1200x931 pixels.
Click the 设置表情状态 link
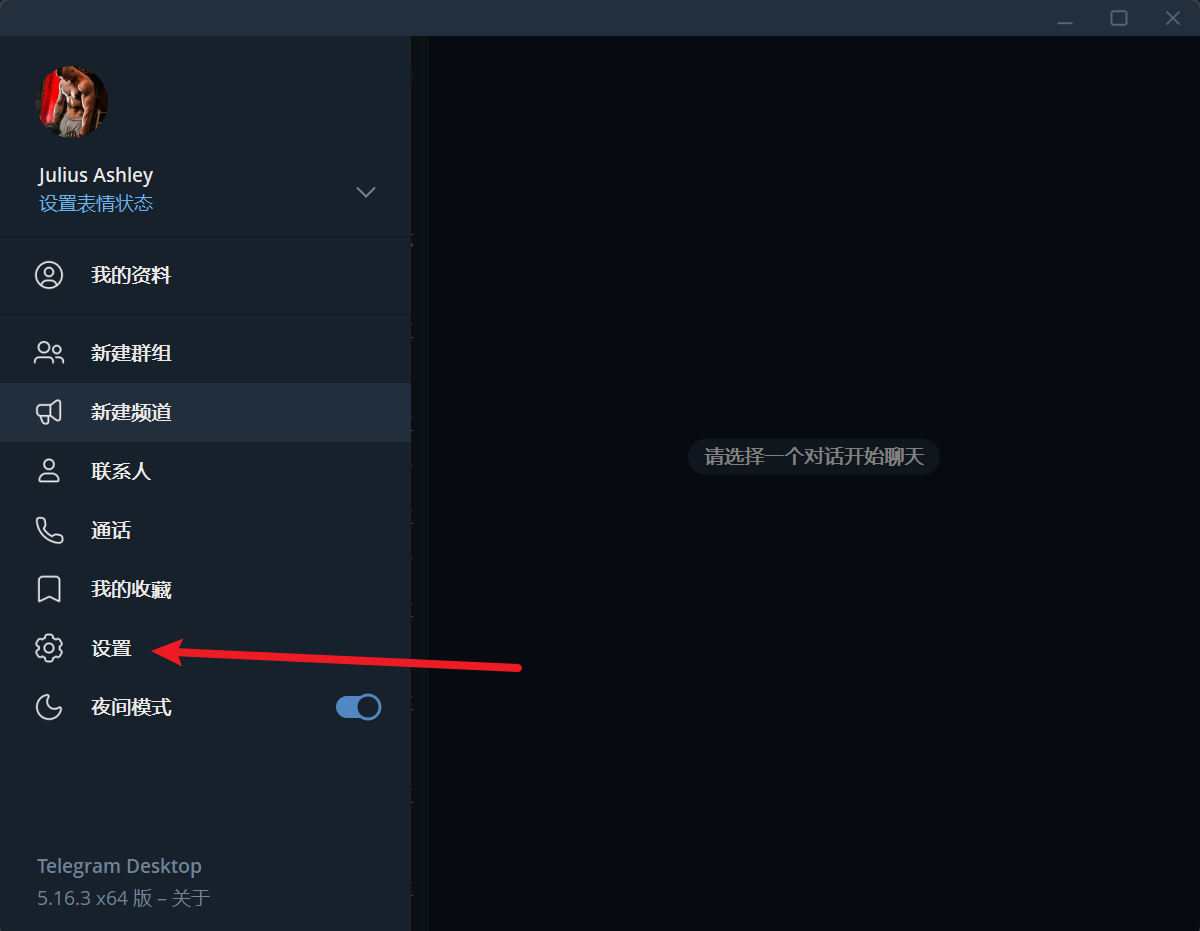click(96, 204)
